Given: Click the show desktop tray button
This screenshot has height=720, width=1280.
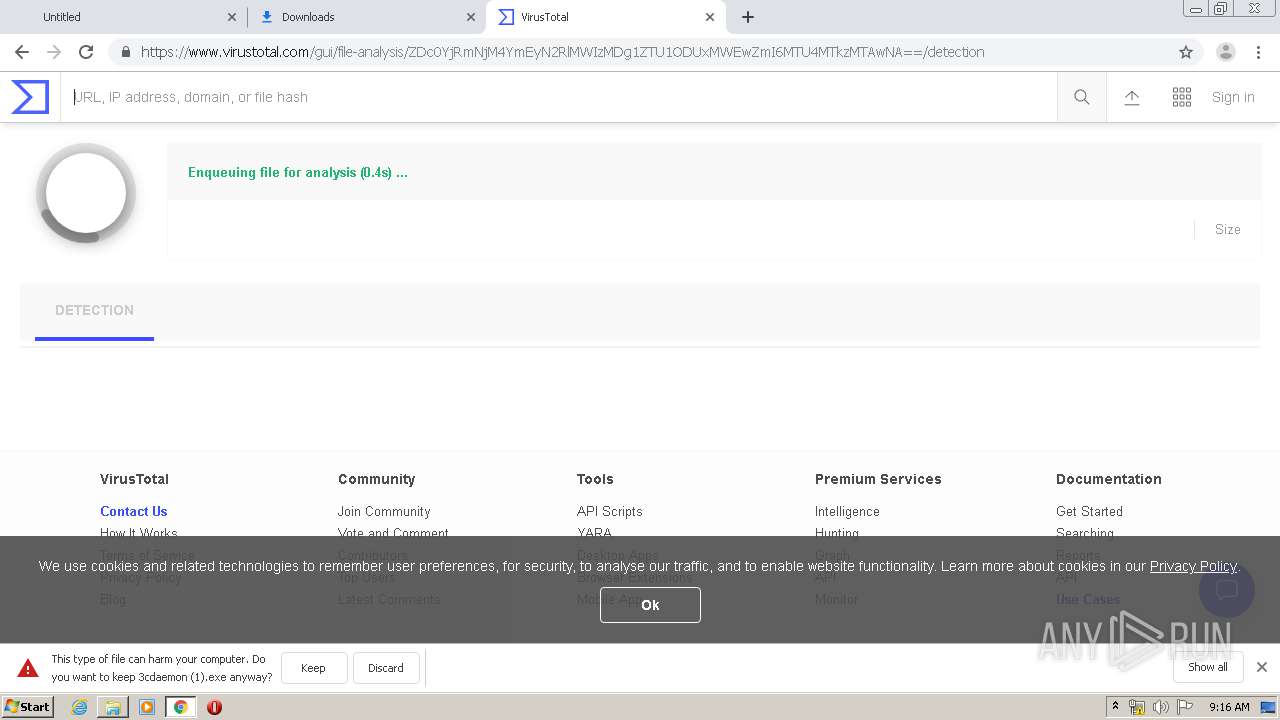Looking at the screenshot, I should (x=1269, y=707).
